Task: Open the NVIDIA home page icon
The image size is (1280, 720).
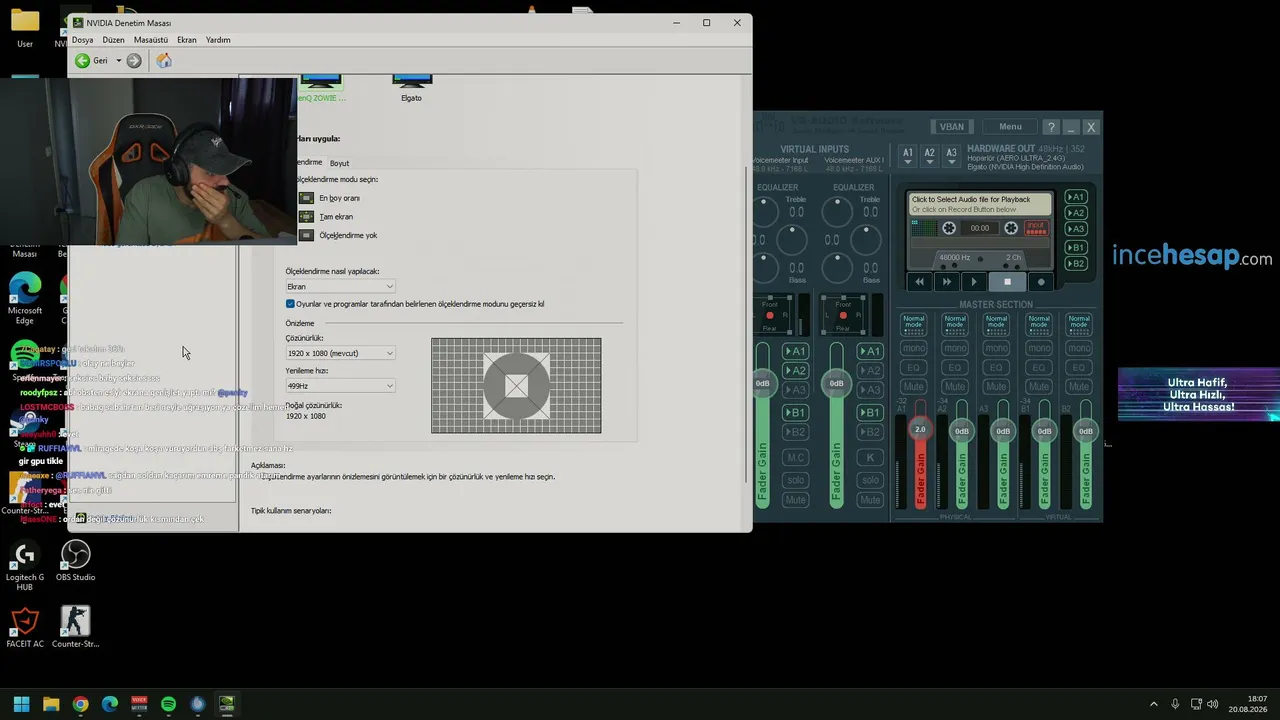Action: click(164, 61)
